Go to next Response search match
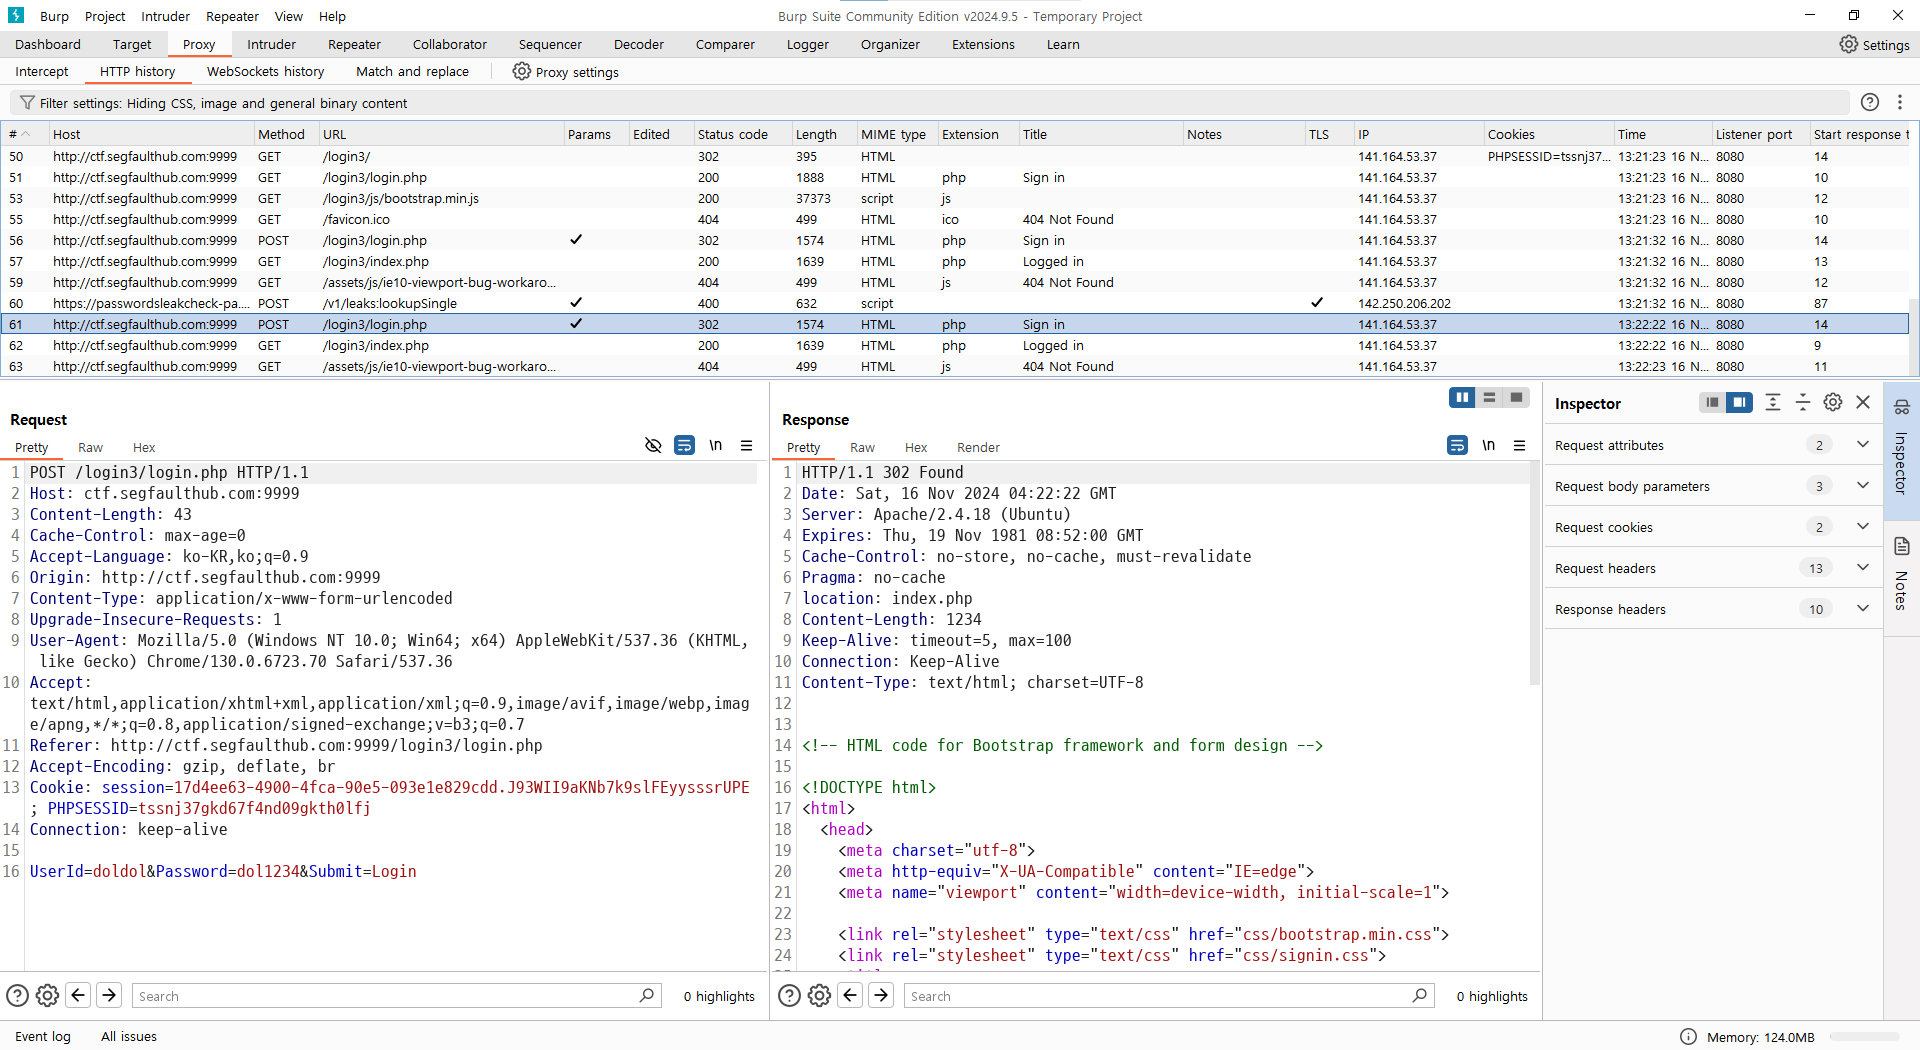 [x=881, y=995]
